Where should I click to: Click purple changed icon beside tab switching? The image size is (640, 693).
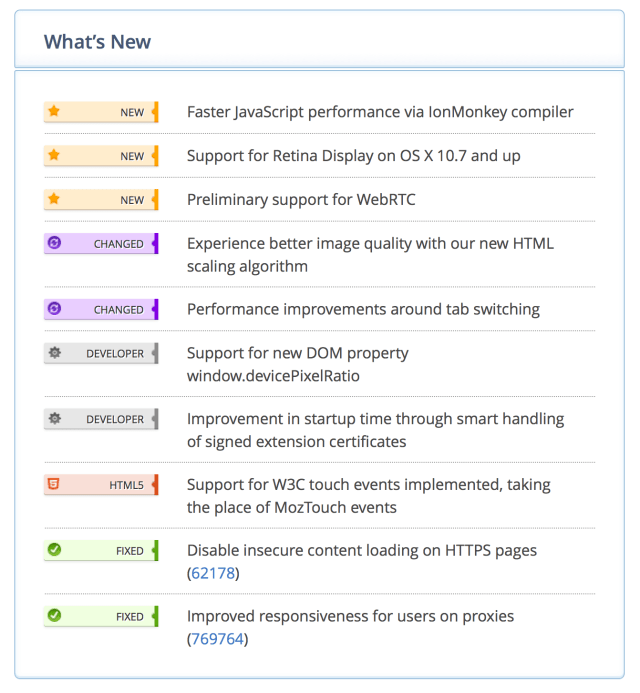click(54, 310)
